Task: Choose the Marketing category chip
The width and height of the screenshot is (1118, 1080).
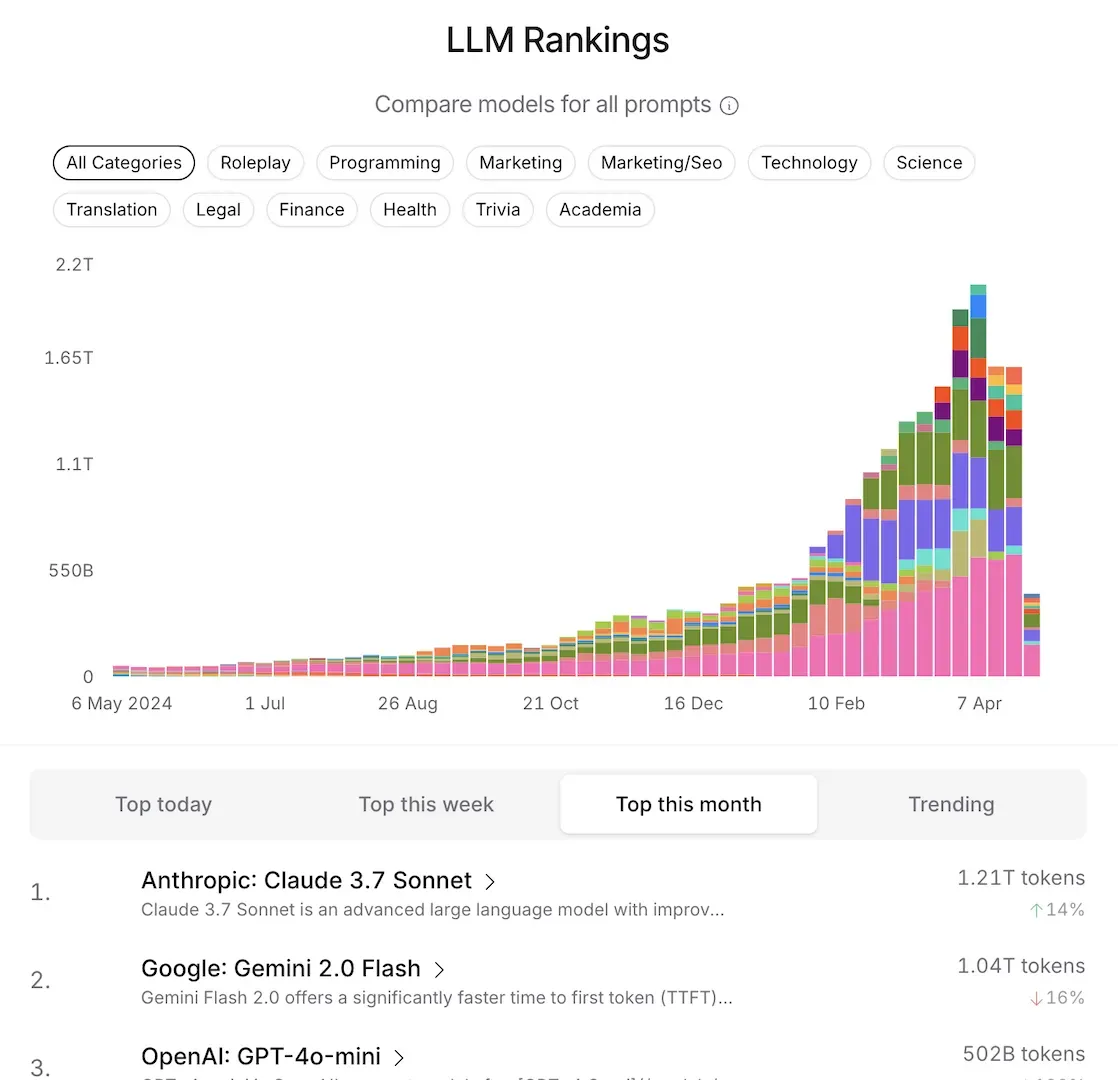Action: tap(520, 163)
